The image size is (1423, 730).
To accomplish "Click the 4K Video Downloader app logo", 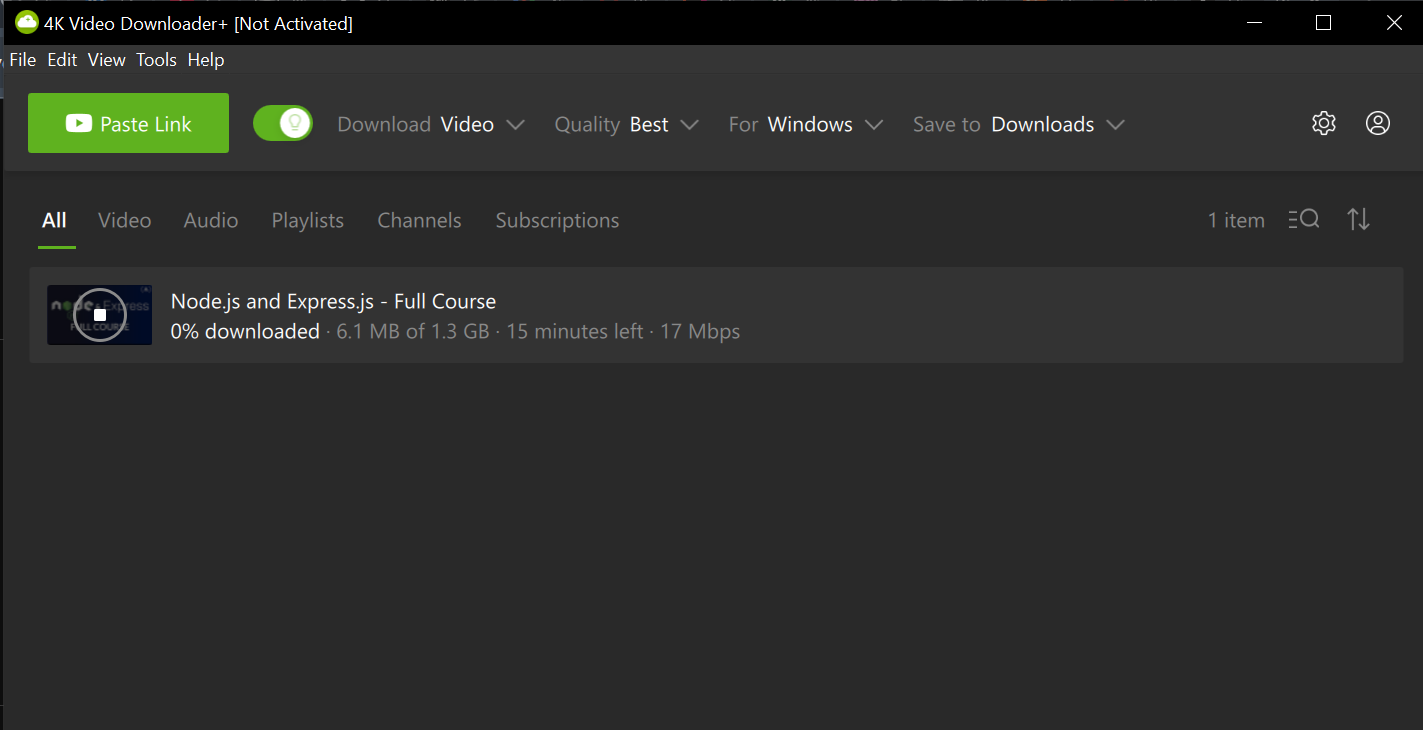I will coord(26,22).
